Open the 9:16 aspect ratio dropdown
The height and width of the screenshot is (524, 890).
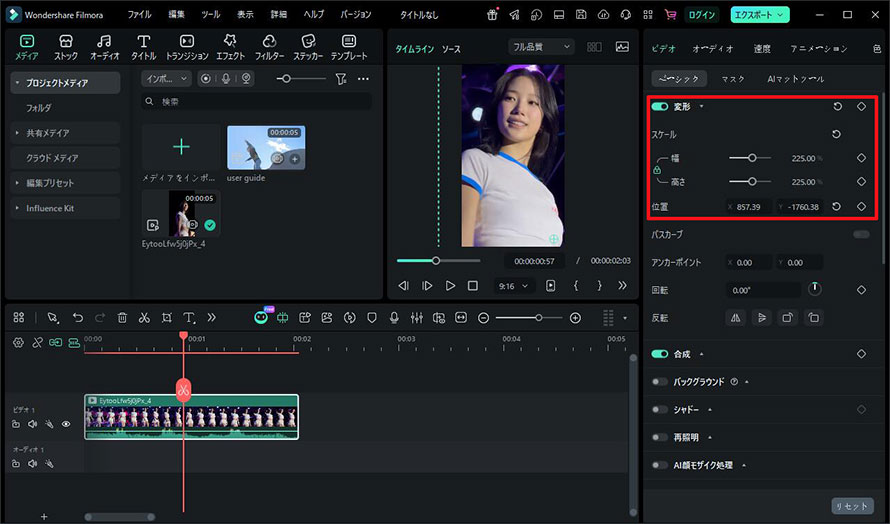[513, 286]
